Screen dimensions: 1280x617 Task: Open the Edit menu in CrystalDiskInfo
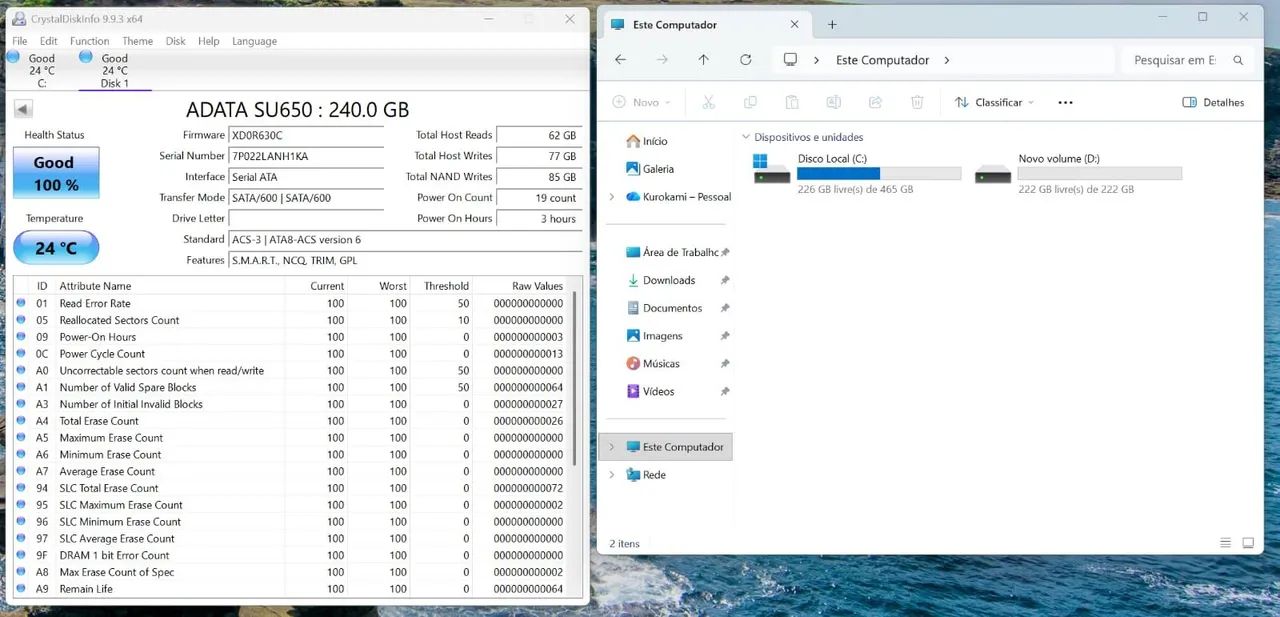(48, 41)
